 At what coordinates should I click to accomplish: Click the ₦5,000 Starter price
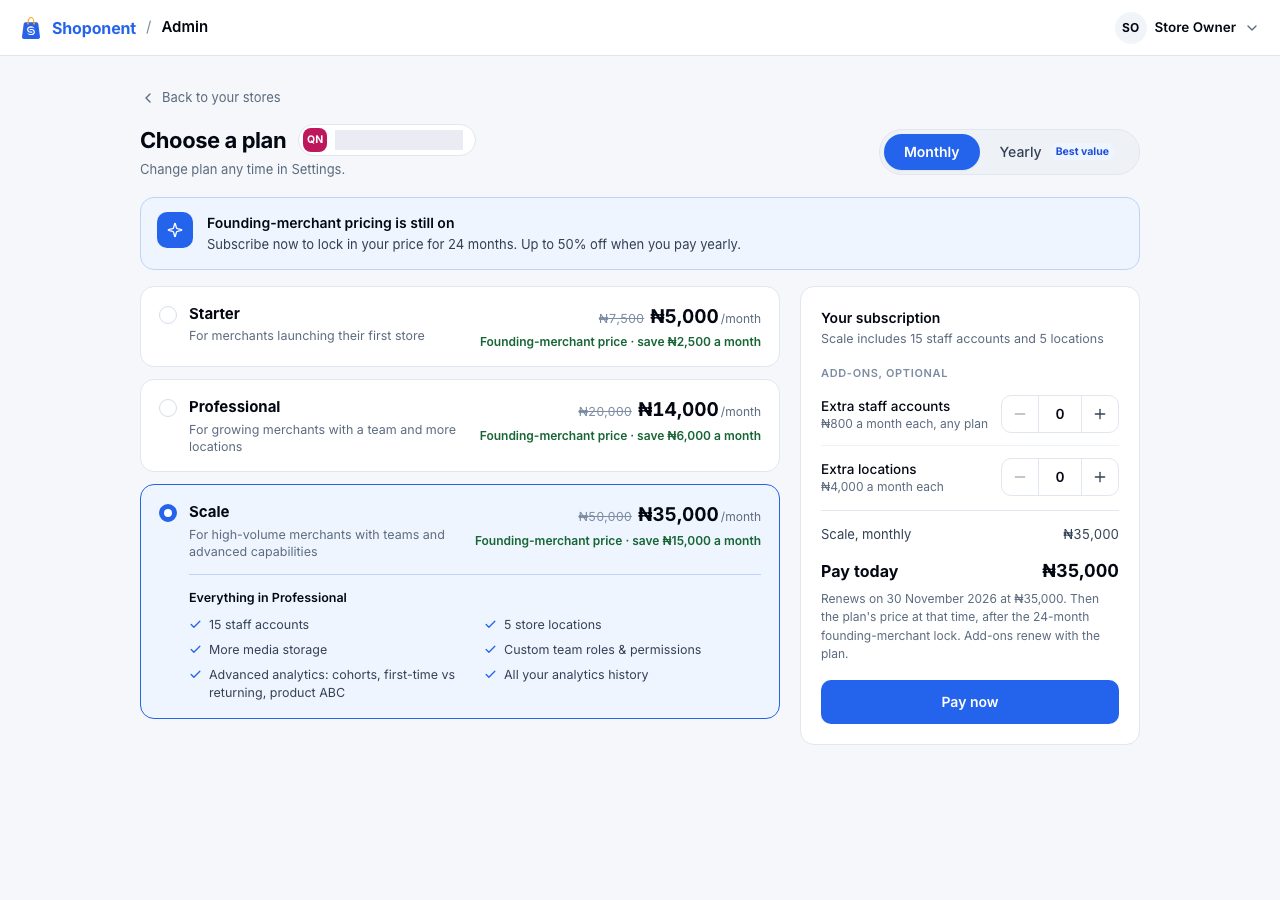pyautogui.click(x=684, y=317)
